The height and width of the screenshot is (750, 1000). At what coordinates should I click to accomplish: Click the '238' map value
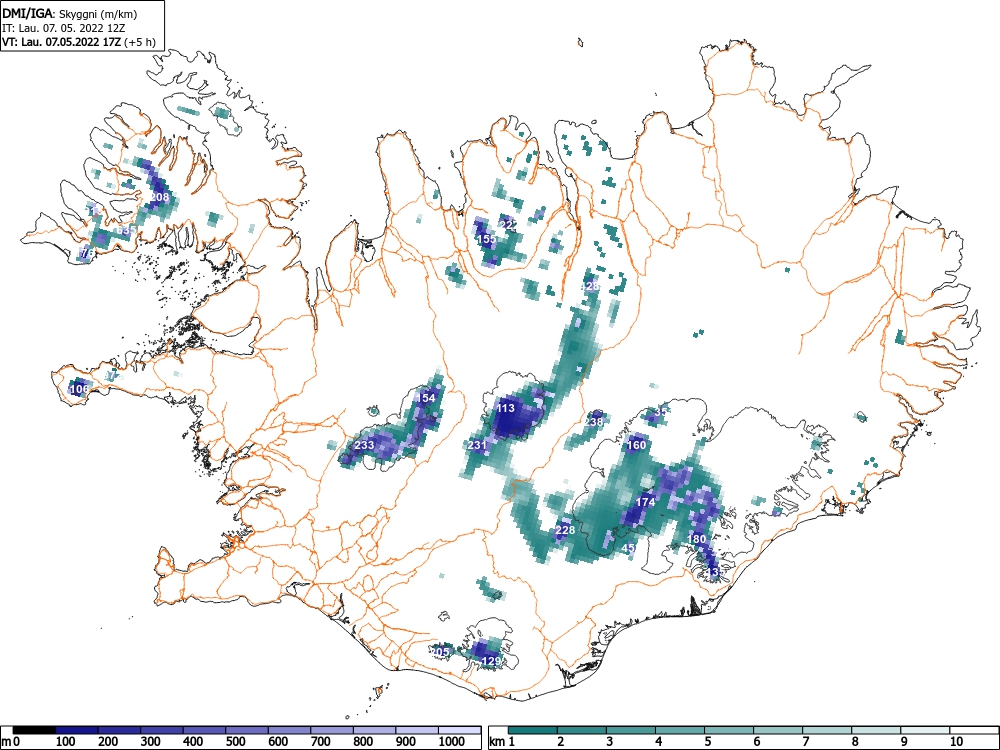coord(594,422)
